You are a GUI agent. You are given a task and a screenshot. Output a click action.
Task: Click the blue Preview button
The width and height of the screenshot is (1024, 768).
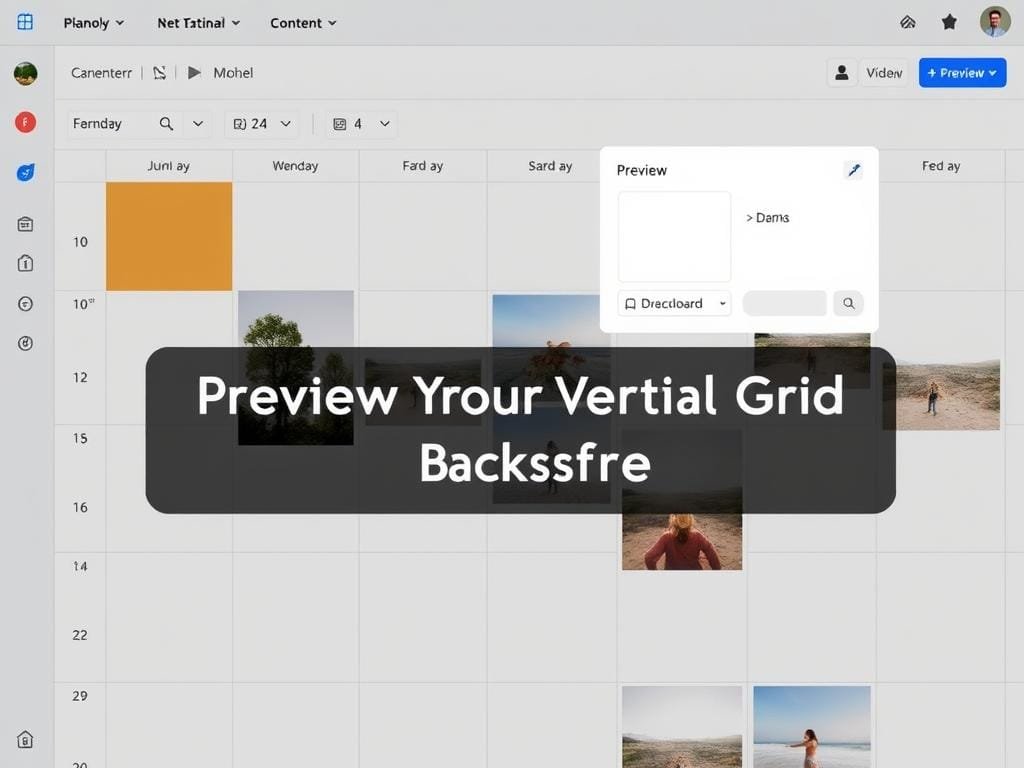[x=962, y=73]
